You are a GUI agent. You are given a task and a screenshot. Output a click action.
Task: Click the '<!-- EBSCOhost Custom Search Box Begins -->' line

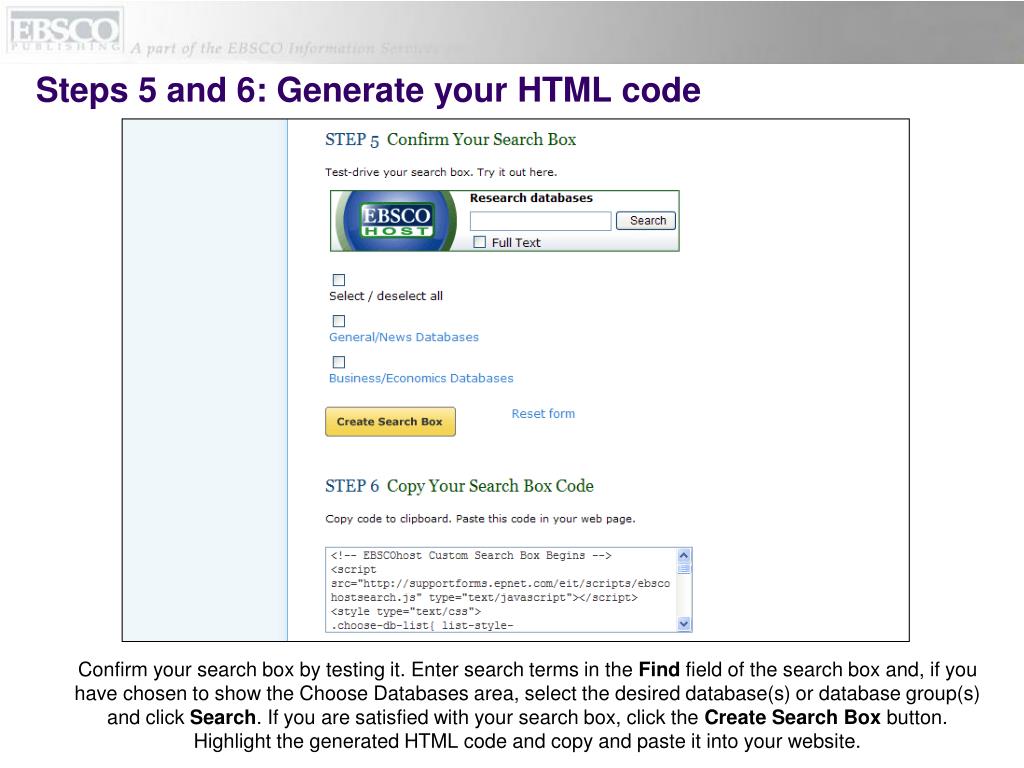(x=471, y=556)
